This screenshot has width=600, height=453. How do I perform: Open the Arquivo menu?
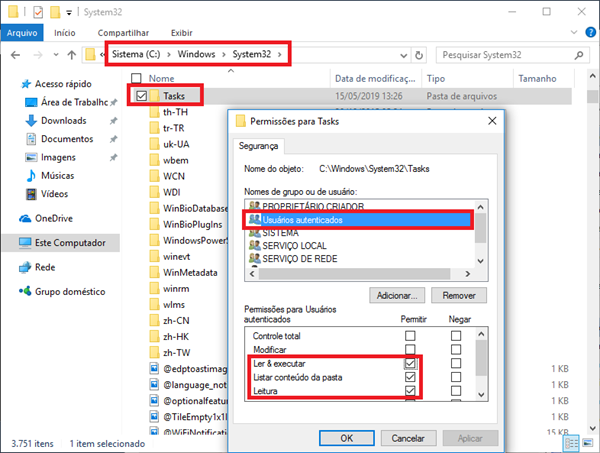point(22,33)
